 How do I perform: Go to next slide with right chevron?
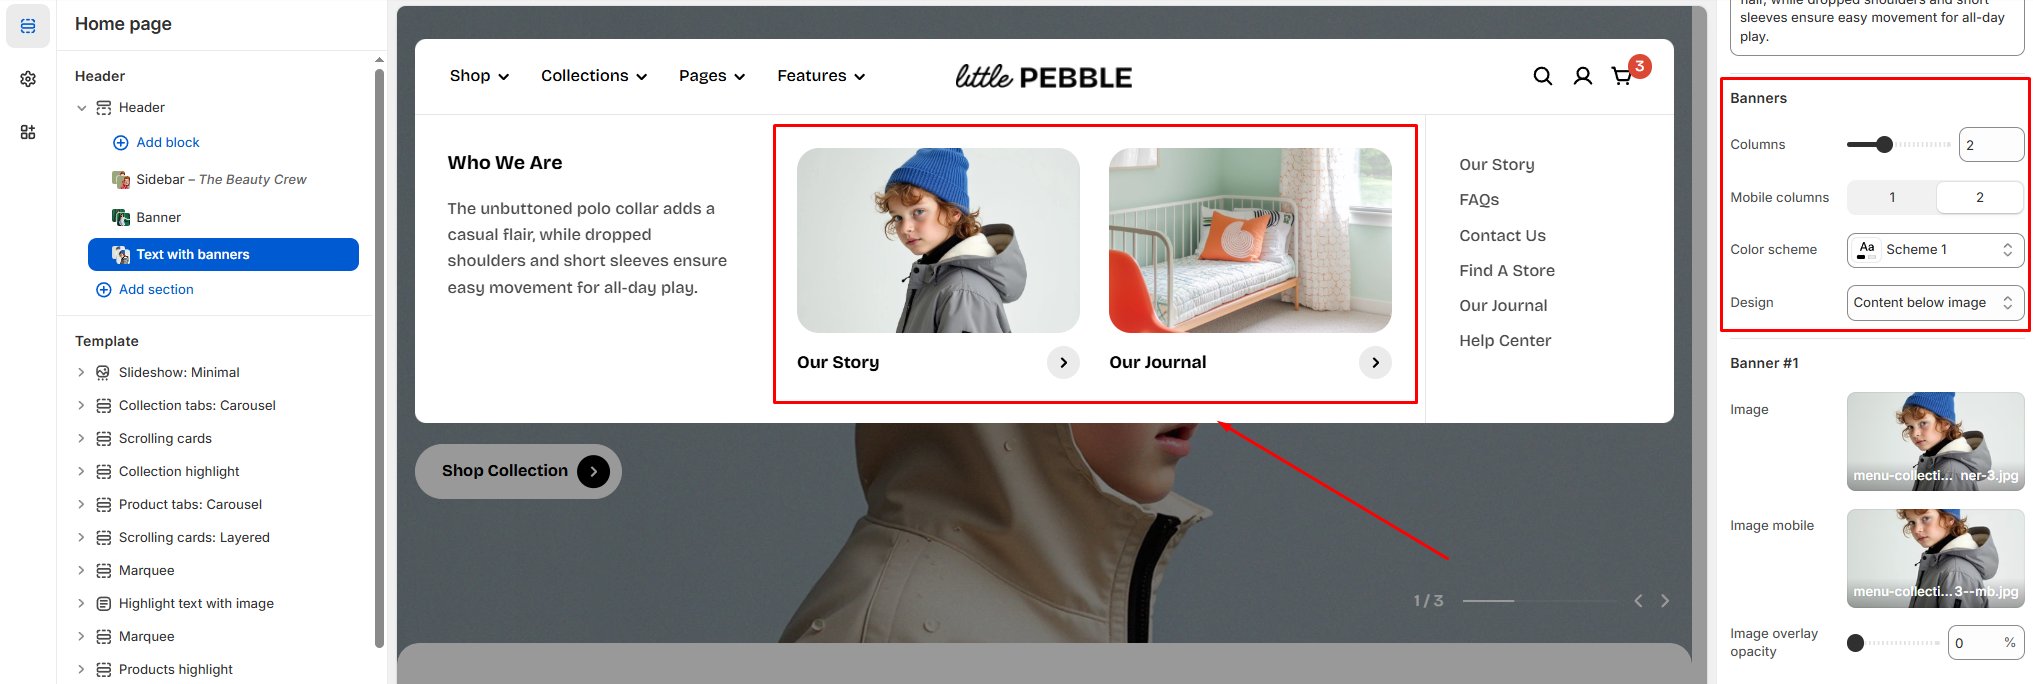[x=1665, y=601]
